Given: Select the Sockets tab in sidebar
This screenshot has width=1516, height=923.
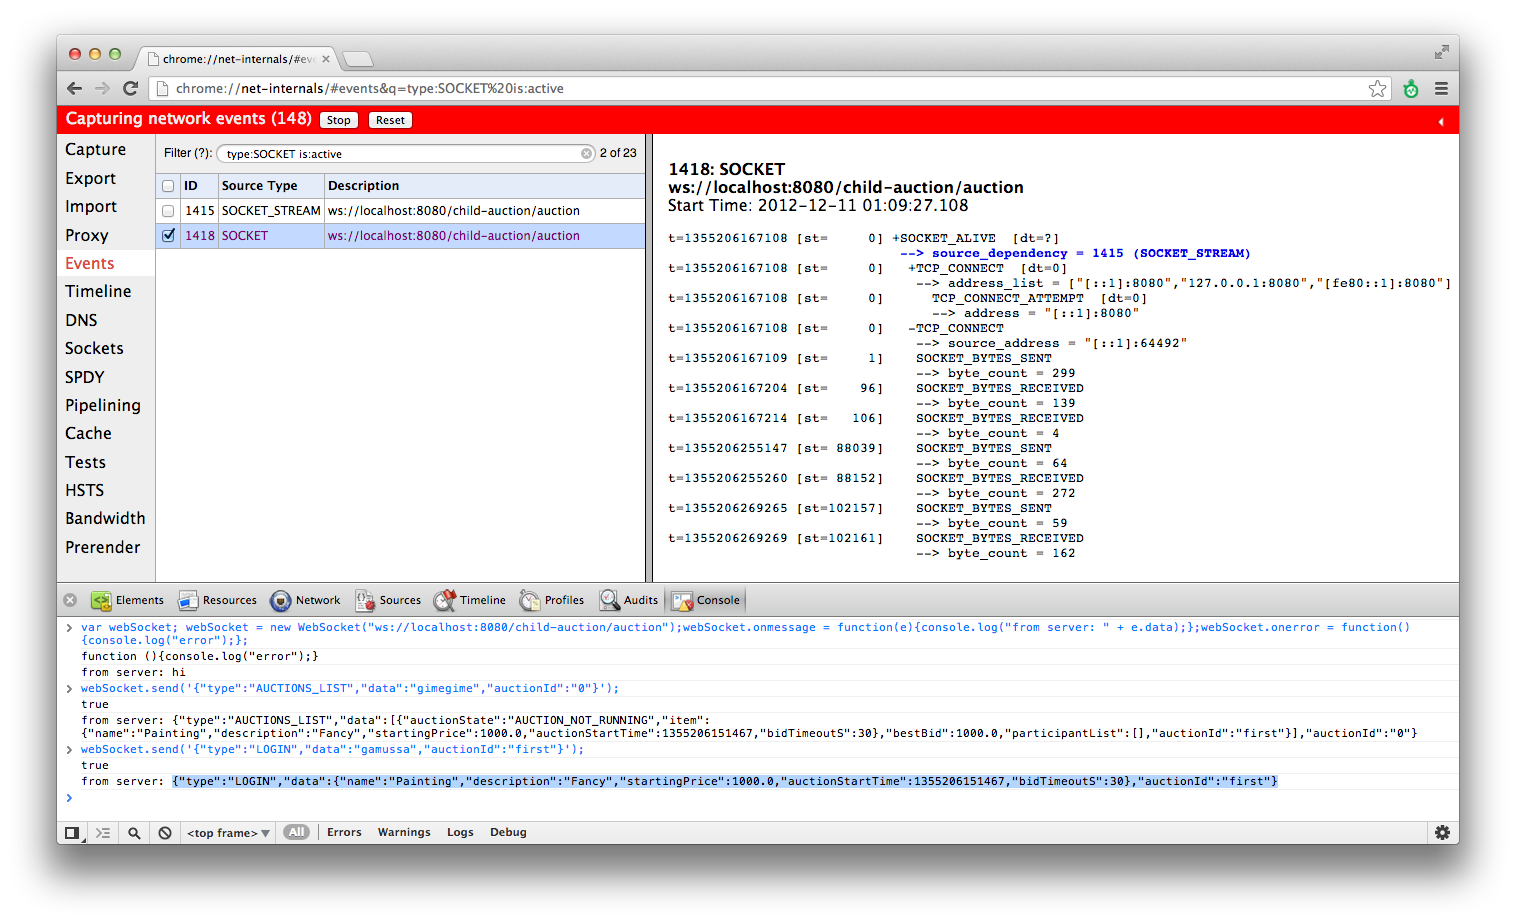Looking at the screenshot, I should click(94, 348).
